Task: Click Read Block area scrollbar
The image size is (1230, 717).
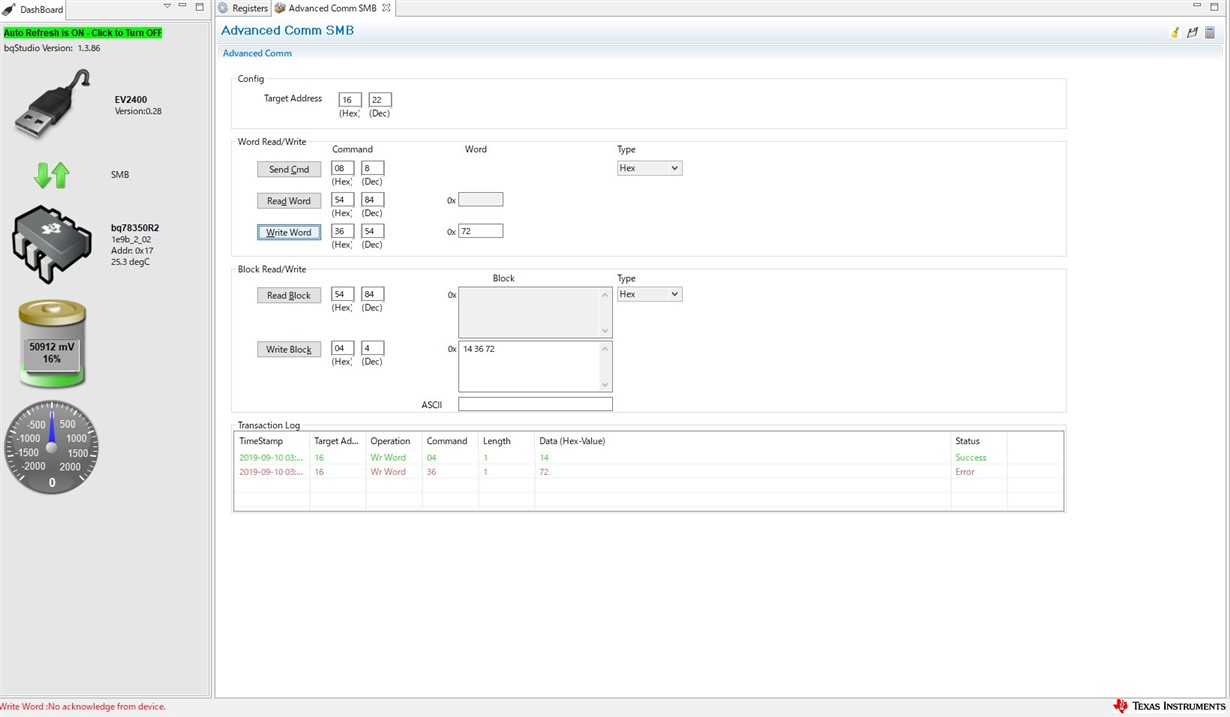Action: [x=605, y=312]
